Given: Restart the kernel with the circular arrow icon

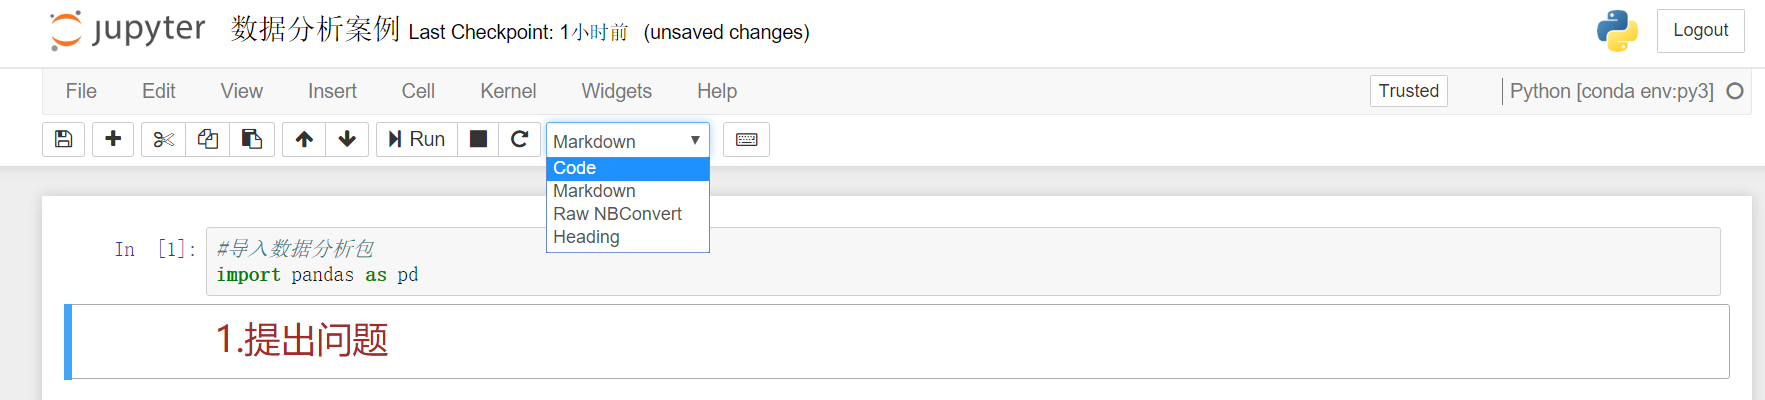Looking at the screenshot, I should click(519, 139).
